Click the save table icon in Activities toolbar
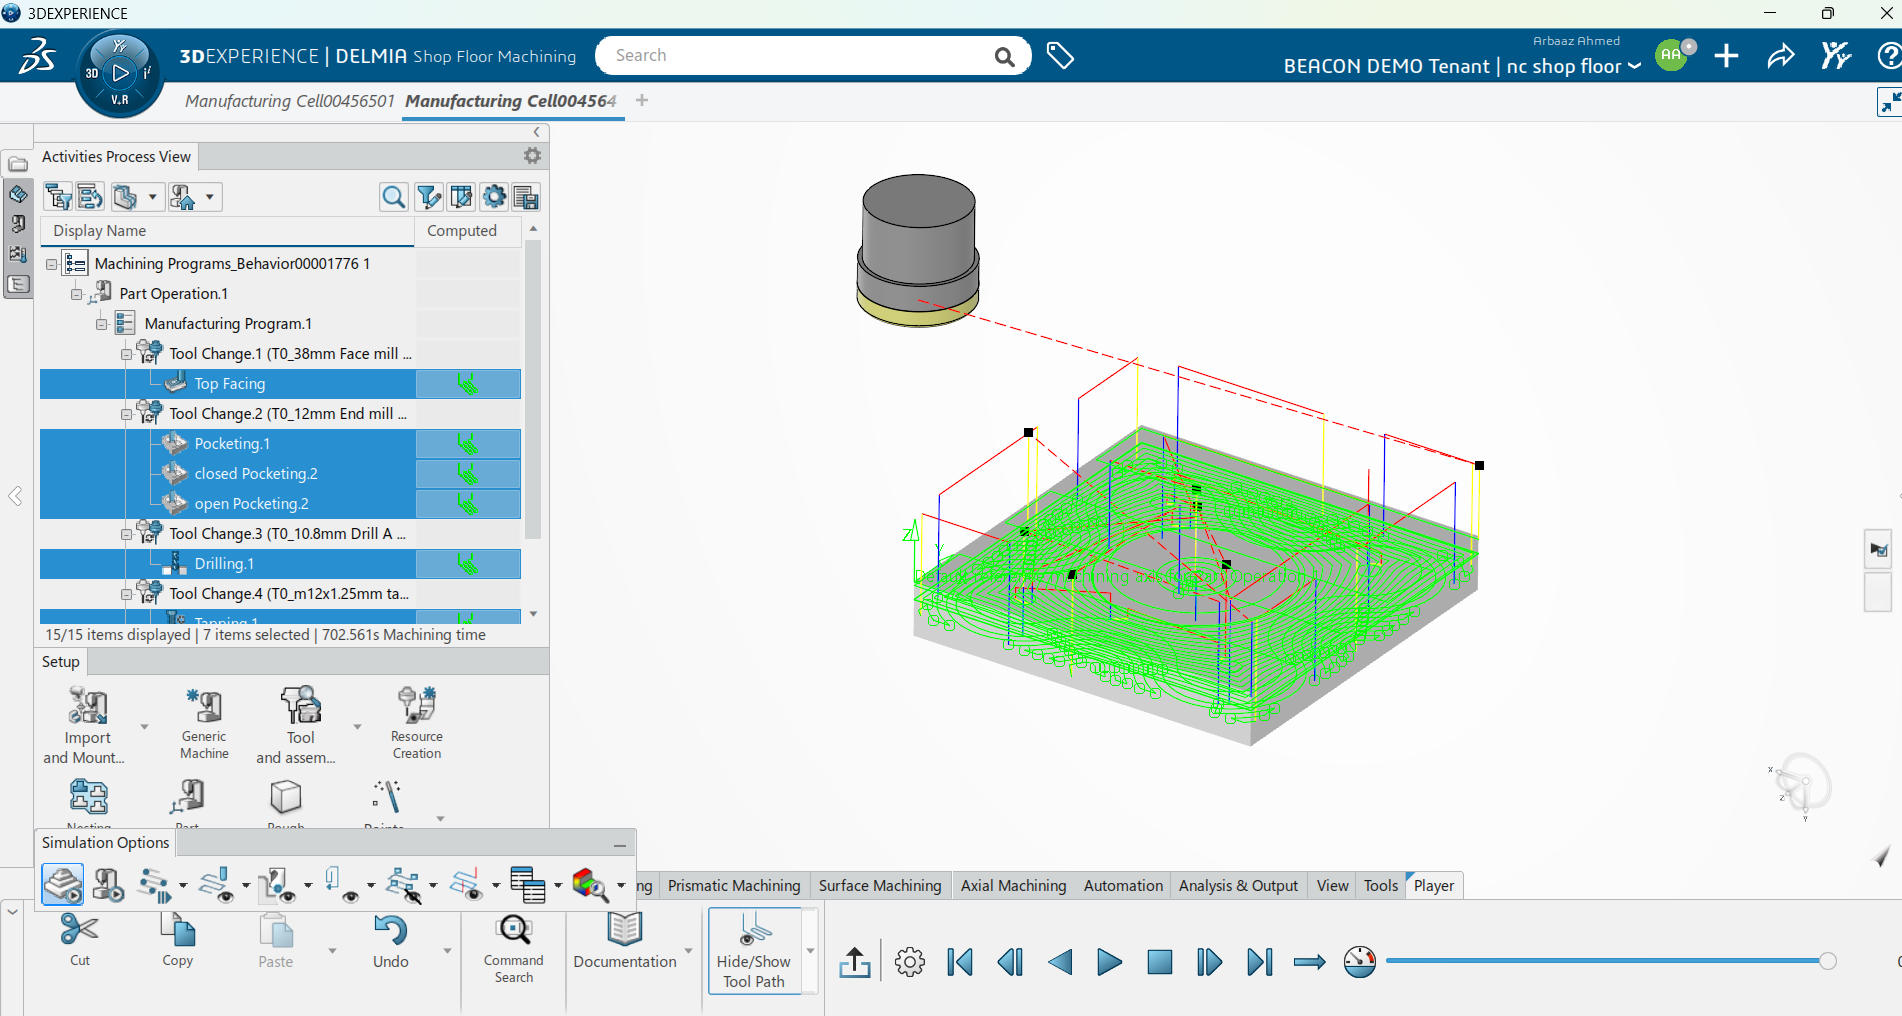The width and height of the screenshot is (1902, 1016). 526,197
